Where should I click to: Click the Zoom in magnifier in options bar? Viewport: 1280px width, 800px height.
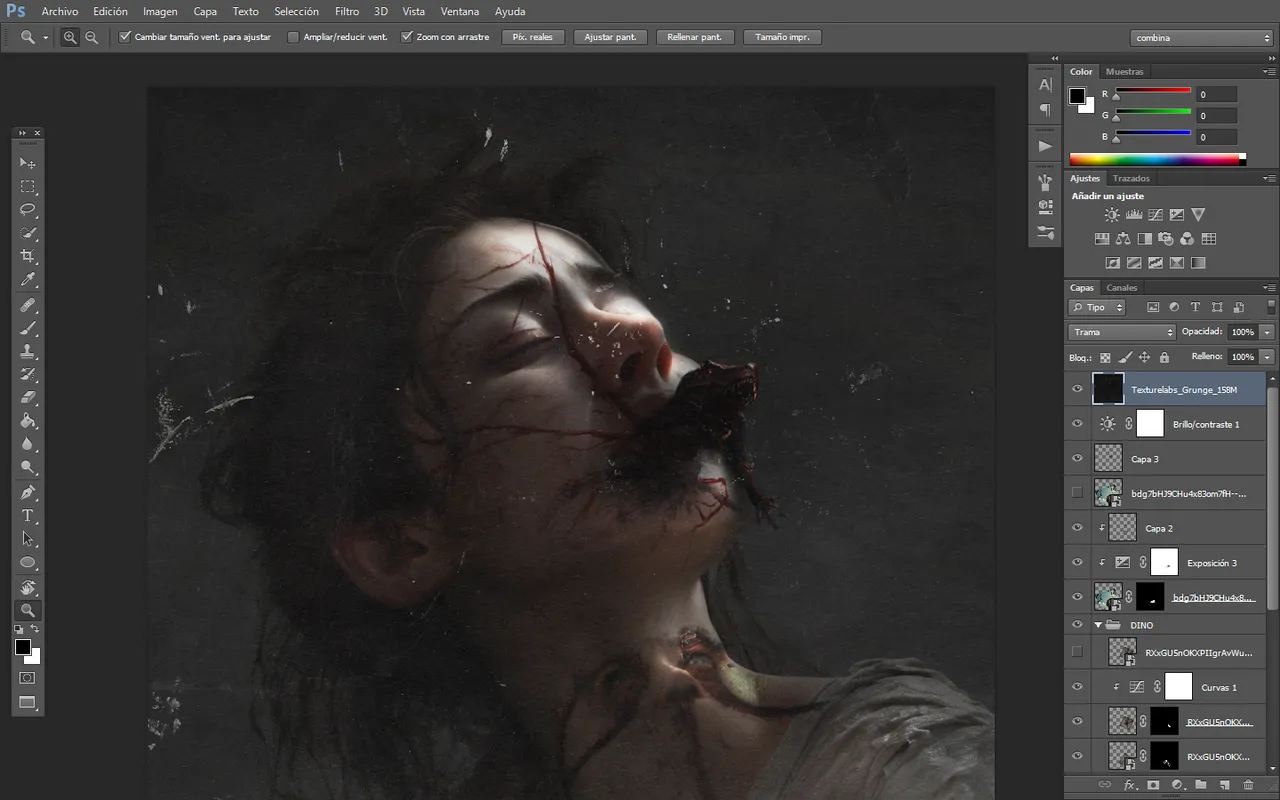(x=70, y=37)
